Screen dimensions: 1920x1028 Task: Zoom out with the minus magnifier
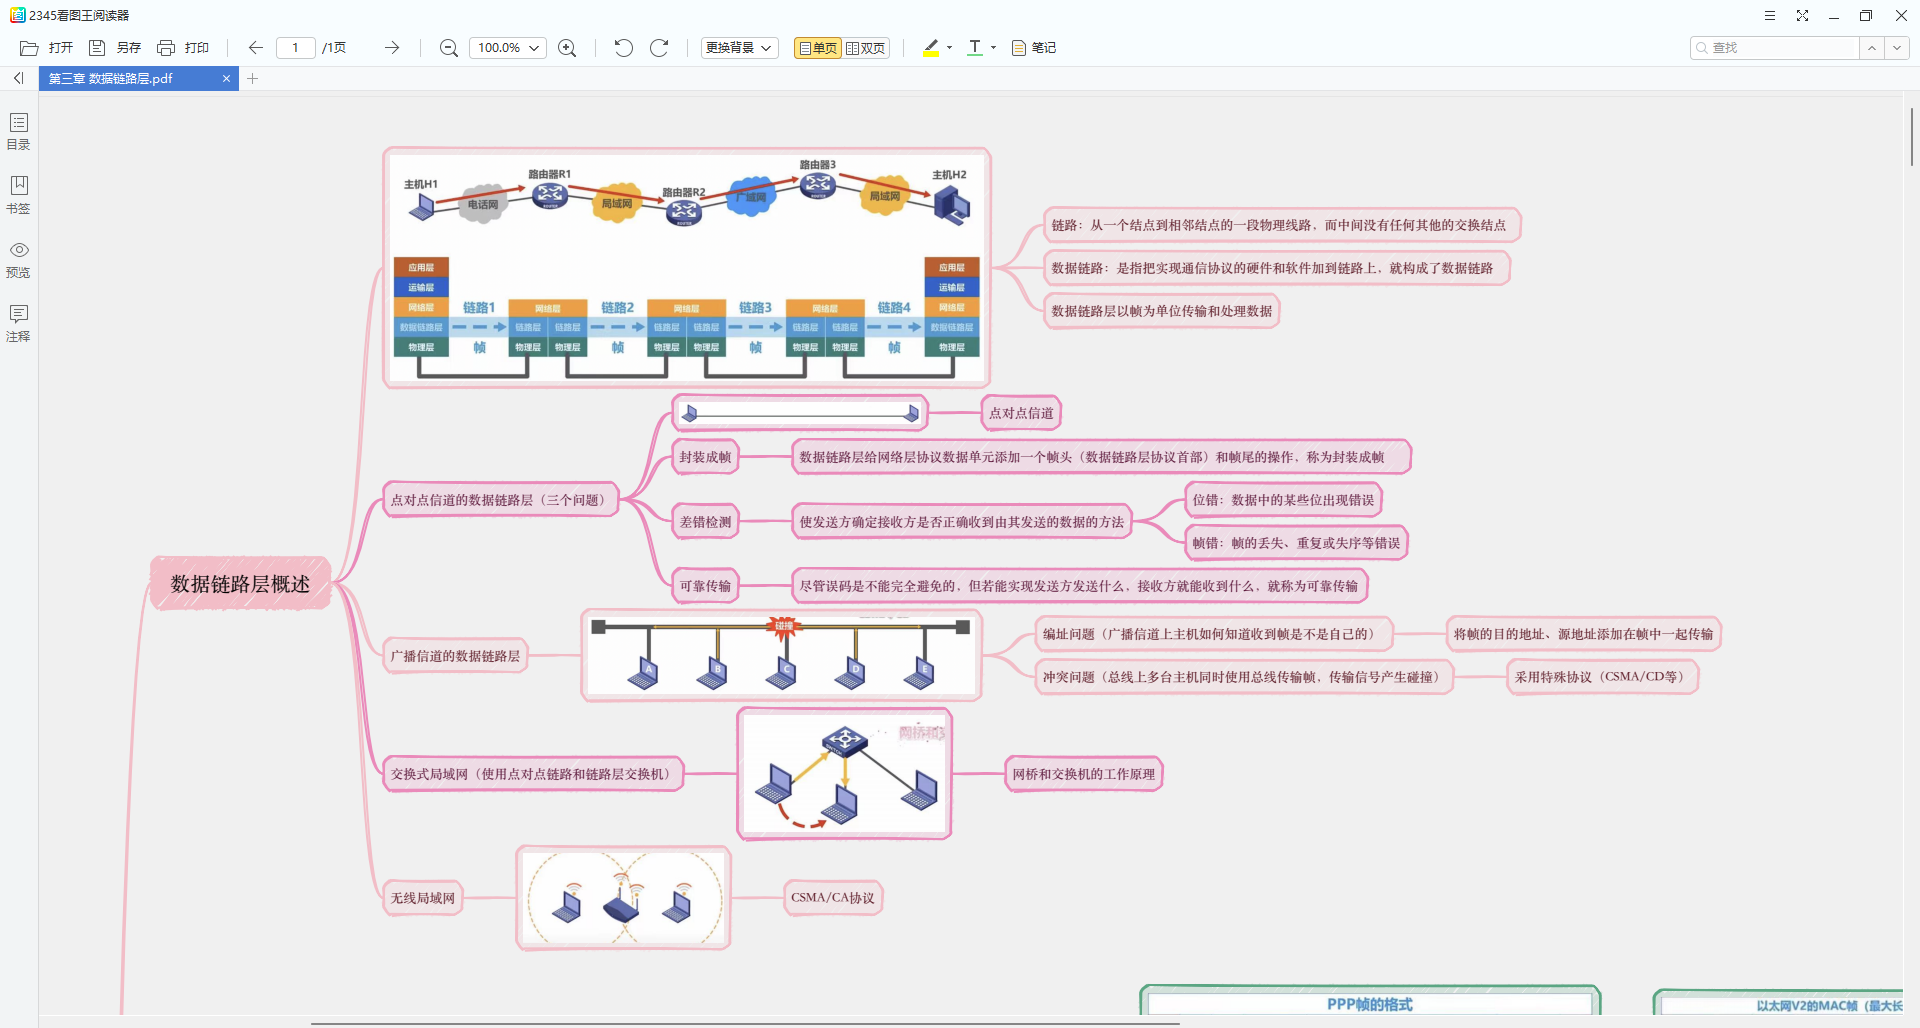(x=449, y=48)
